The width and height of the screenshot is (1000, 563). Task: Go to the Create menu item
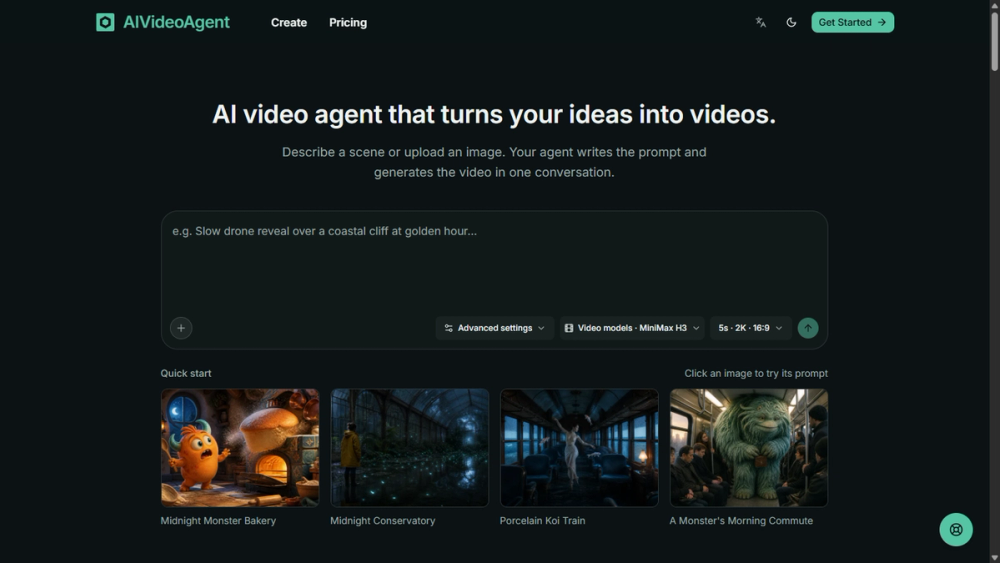289,22
